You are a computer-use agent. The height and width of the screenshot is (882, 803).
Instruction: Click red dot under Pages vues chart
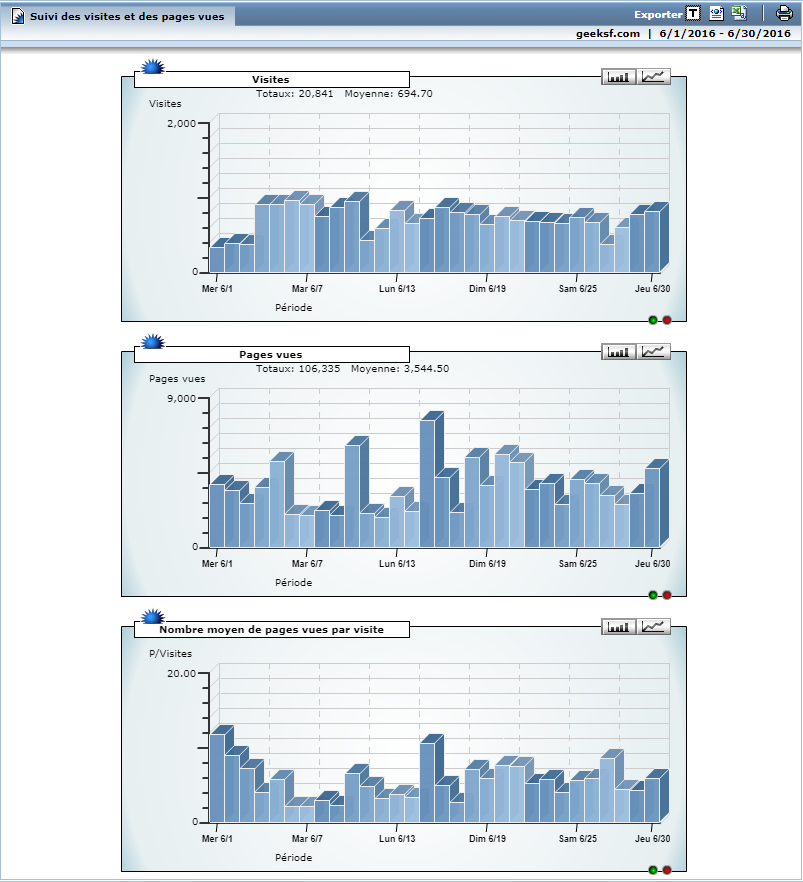pyautogui.click(x=667, y=595)
